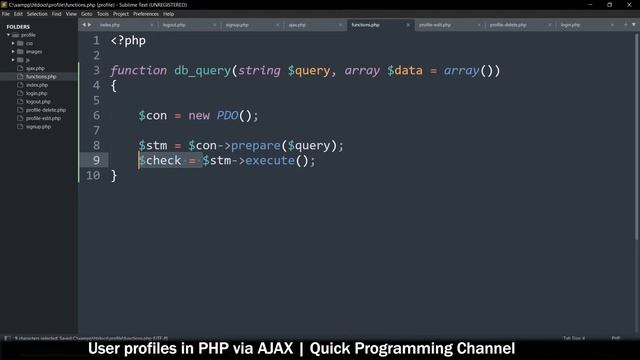Close the profile-edit.php tab

pos(479,25)
